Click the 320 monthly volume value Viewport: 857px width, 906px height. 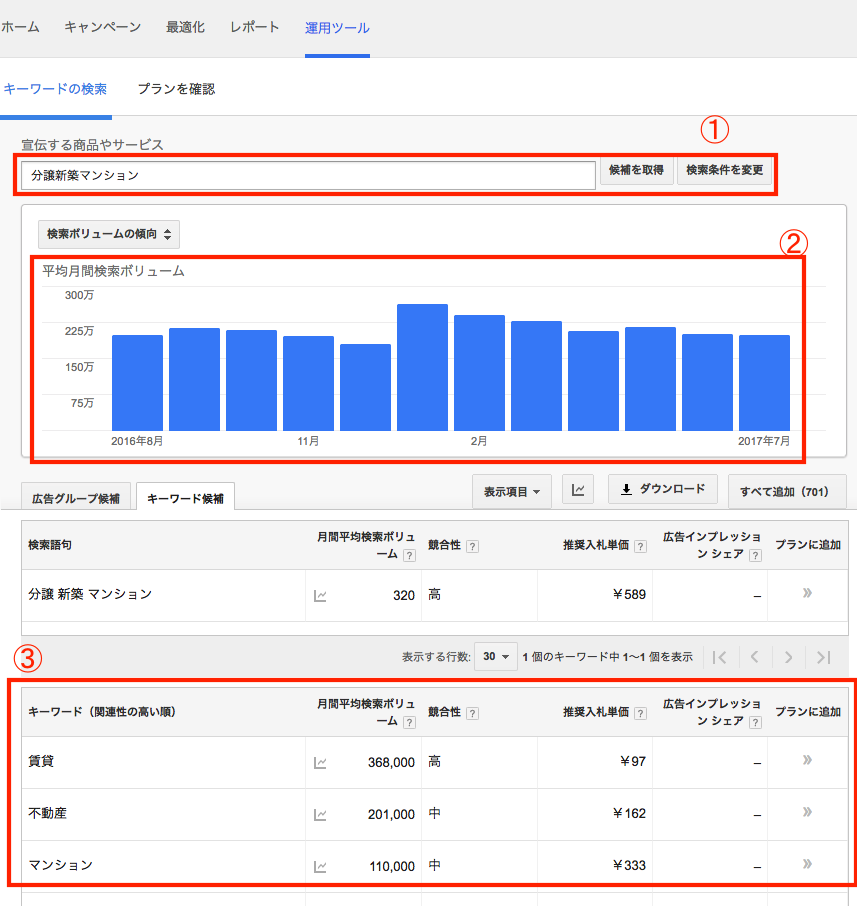point(404,596)
